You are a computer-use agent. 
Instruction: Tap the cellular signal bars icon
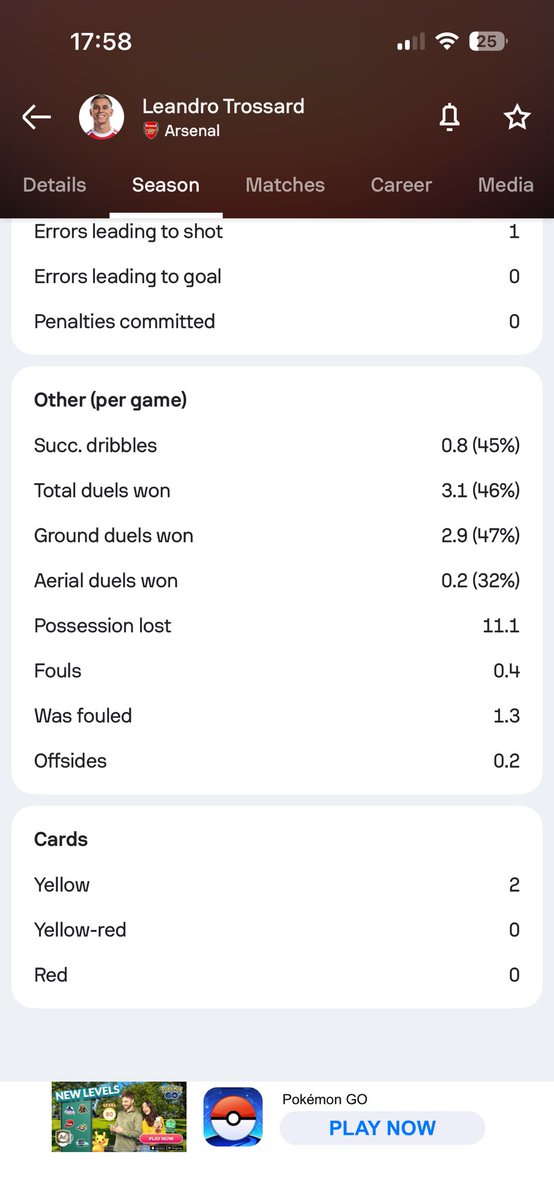[411, 42]
